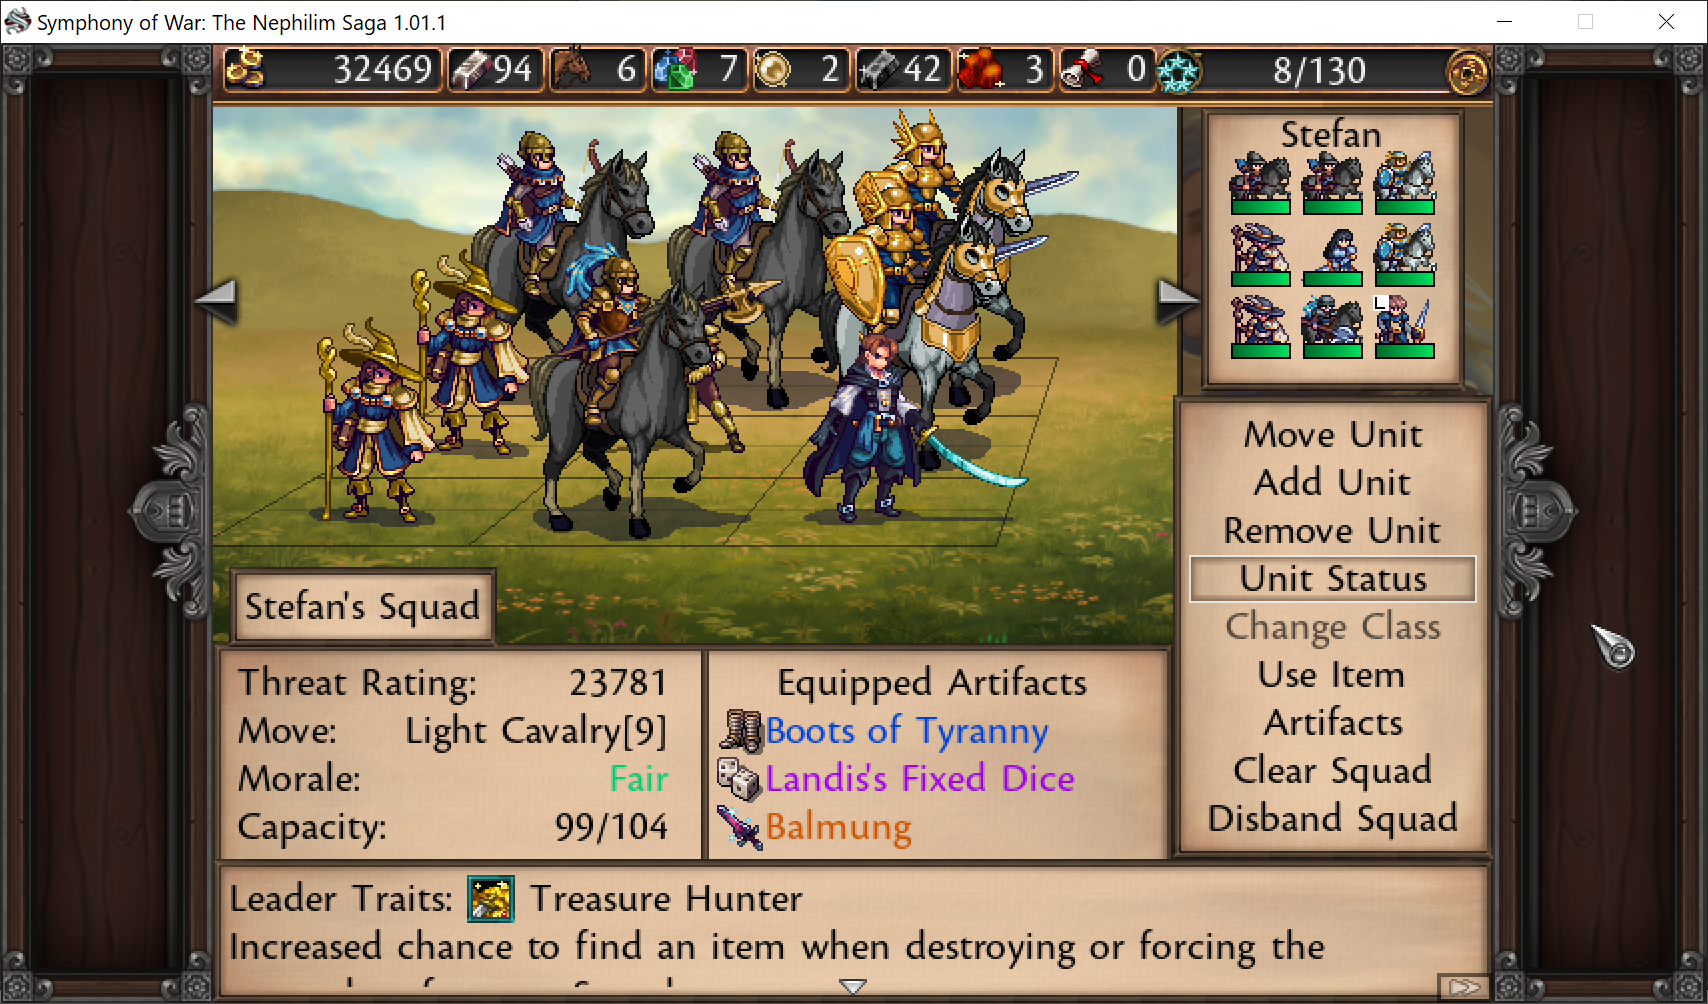The width and height of the screenshot is (1708, 1004).
Task: Click the iron ingot resource icon
Action: pyautogui.click(x=879, y=69)
